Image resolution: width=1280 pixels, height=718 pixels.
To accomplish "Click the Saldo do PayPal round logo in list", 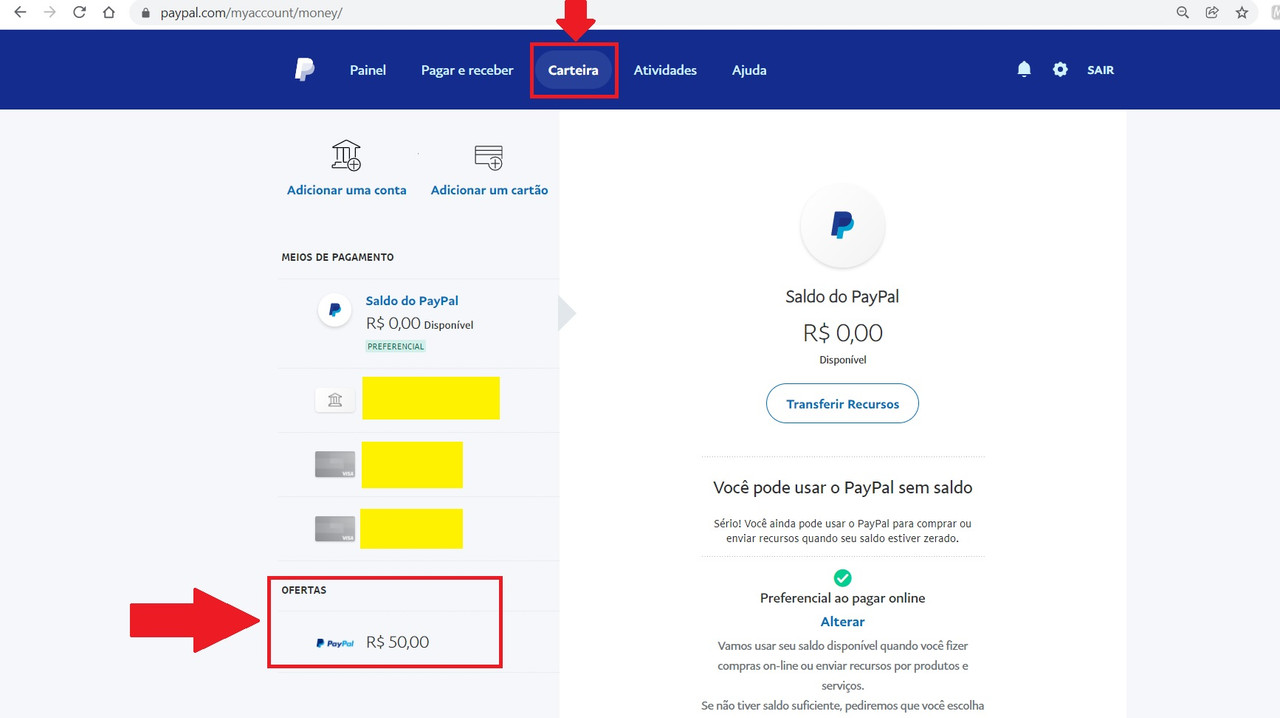I will tap(335, 310).
